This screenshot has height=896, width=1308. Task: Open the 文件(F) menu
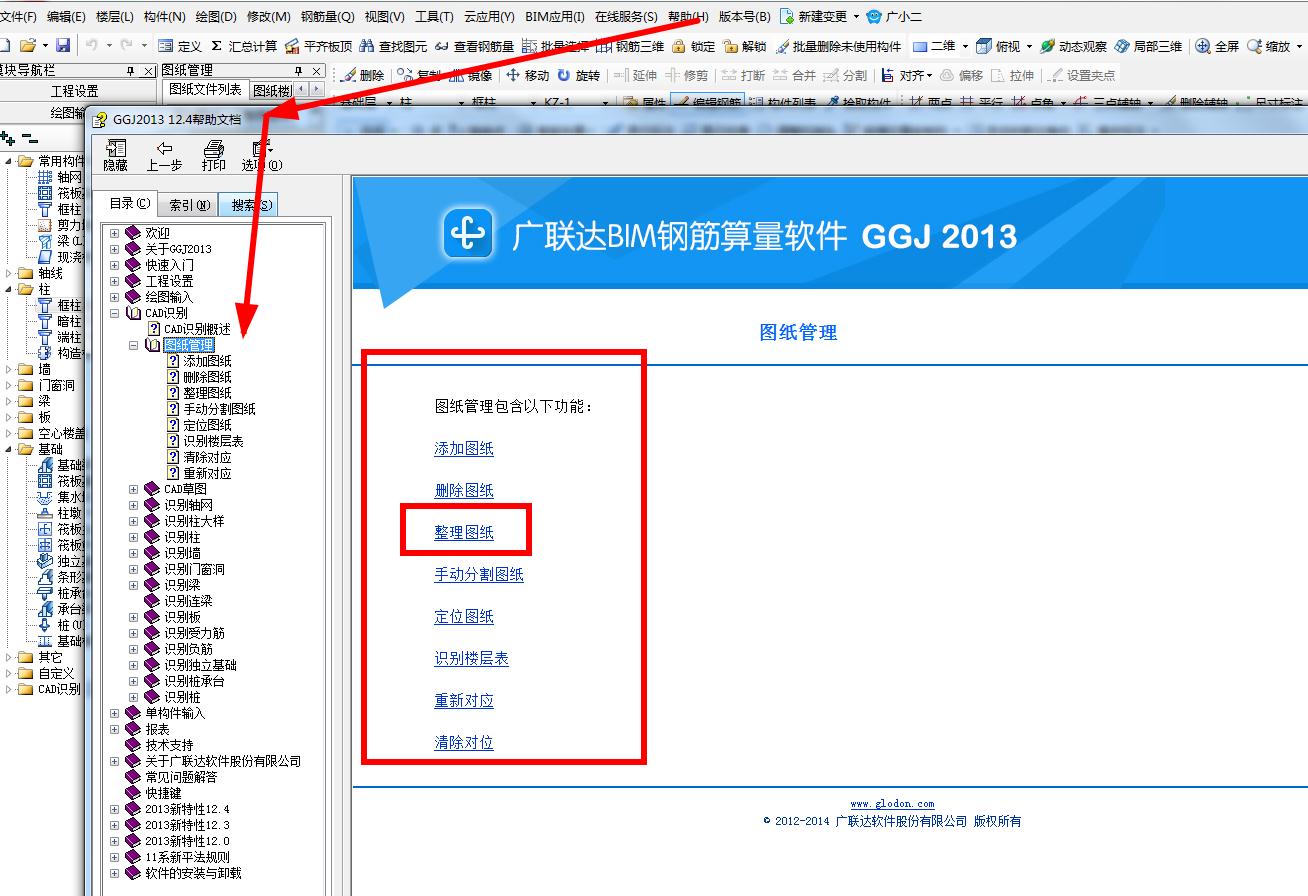(18, 17)
